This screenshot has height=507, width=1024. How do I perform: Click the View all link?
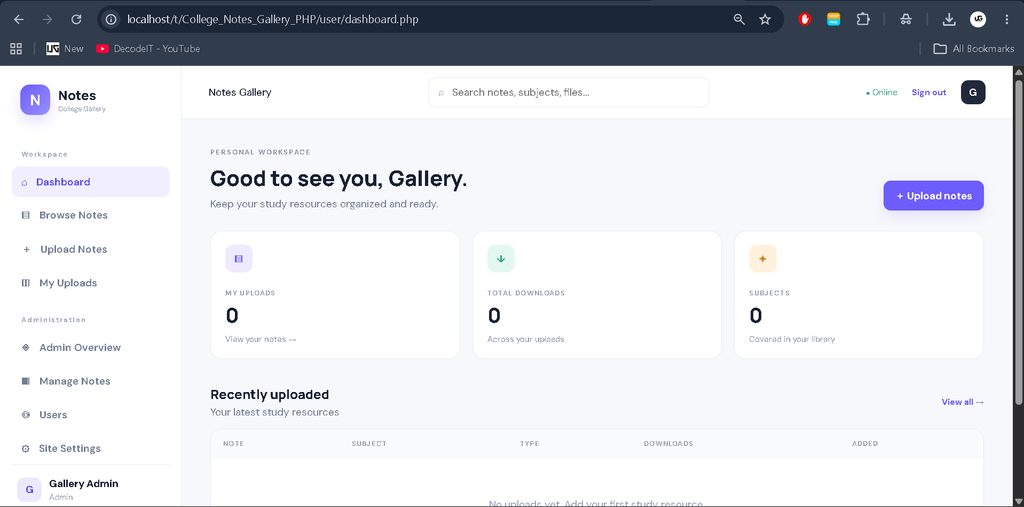pos(963,402)
